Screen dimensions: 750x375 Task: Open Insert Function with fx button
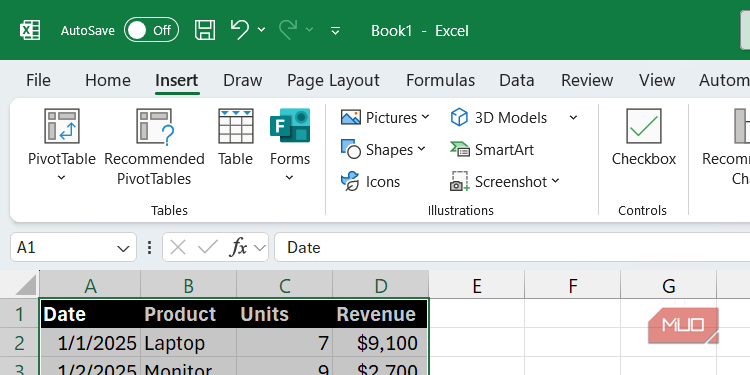click(x=239, y=248)
